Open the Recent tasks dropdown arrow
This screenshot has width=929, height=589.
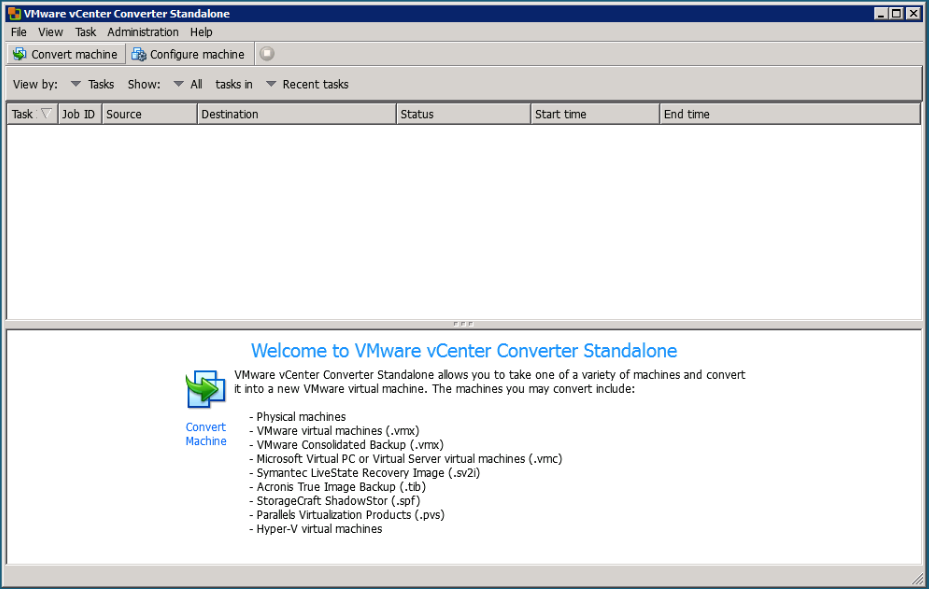(x=270, y=84)
